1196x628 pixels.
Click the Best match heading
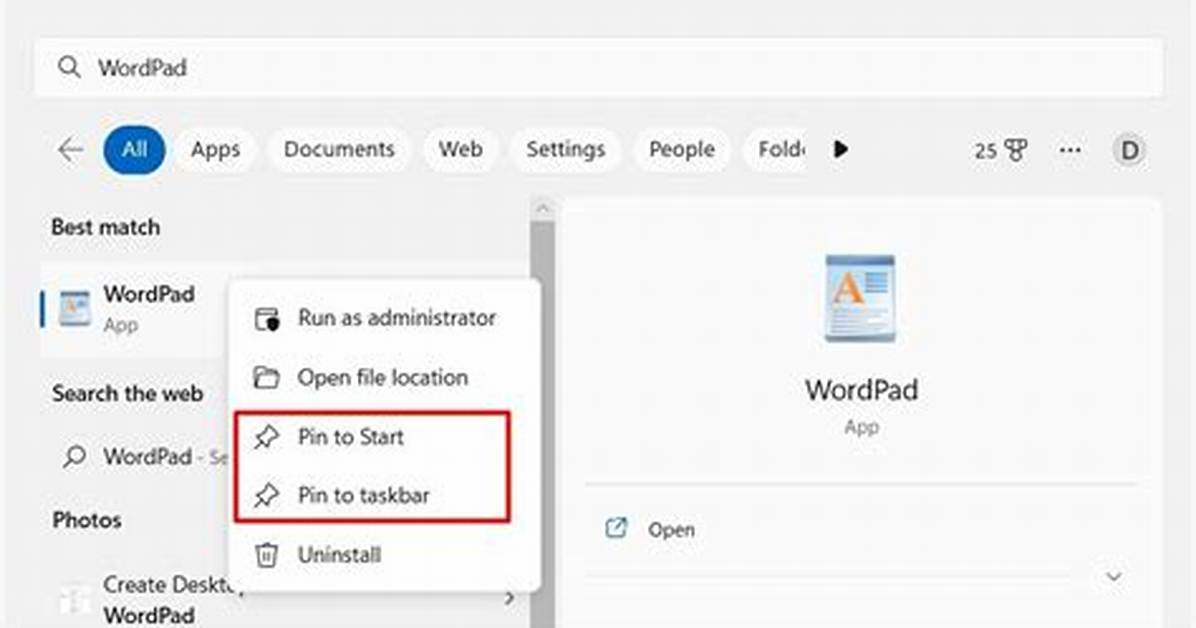(x=105, y=227)
